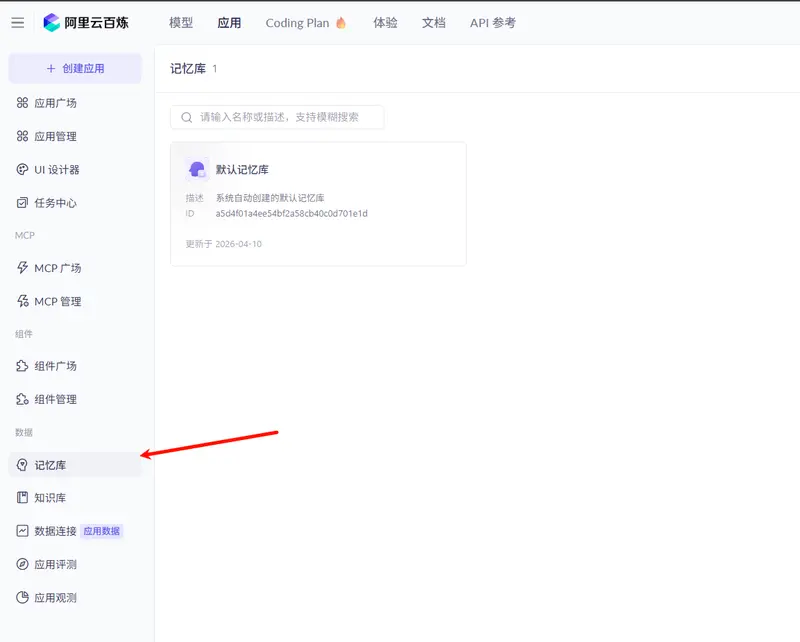The height and width of the screenshot is (642, 800).
Task: Open the MCP 管理 icon
Action: coord(21,301)
